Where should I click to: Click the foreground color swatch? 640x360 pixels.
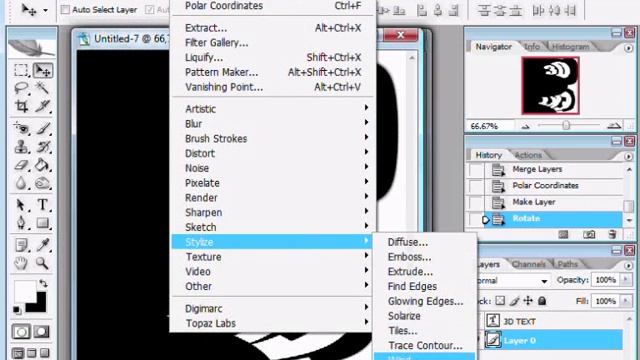pyautogui.click(x=24, y=291)
